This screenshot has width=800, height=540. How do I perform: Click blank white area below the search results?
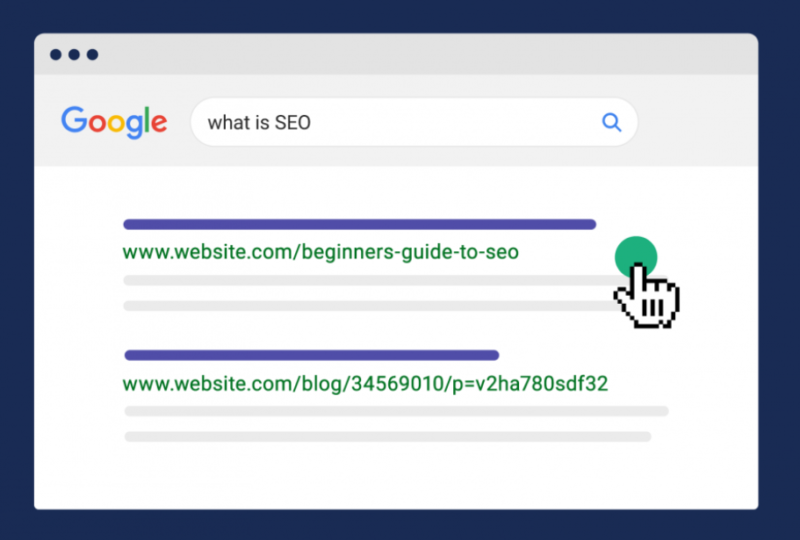click(396, 477)
